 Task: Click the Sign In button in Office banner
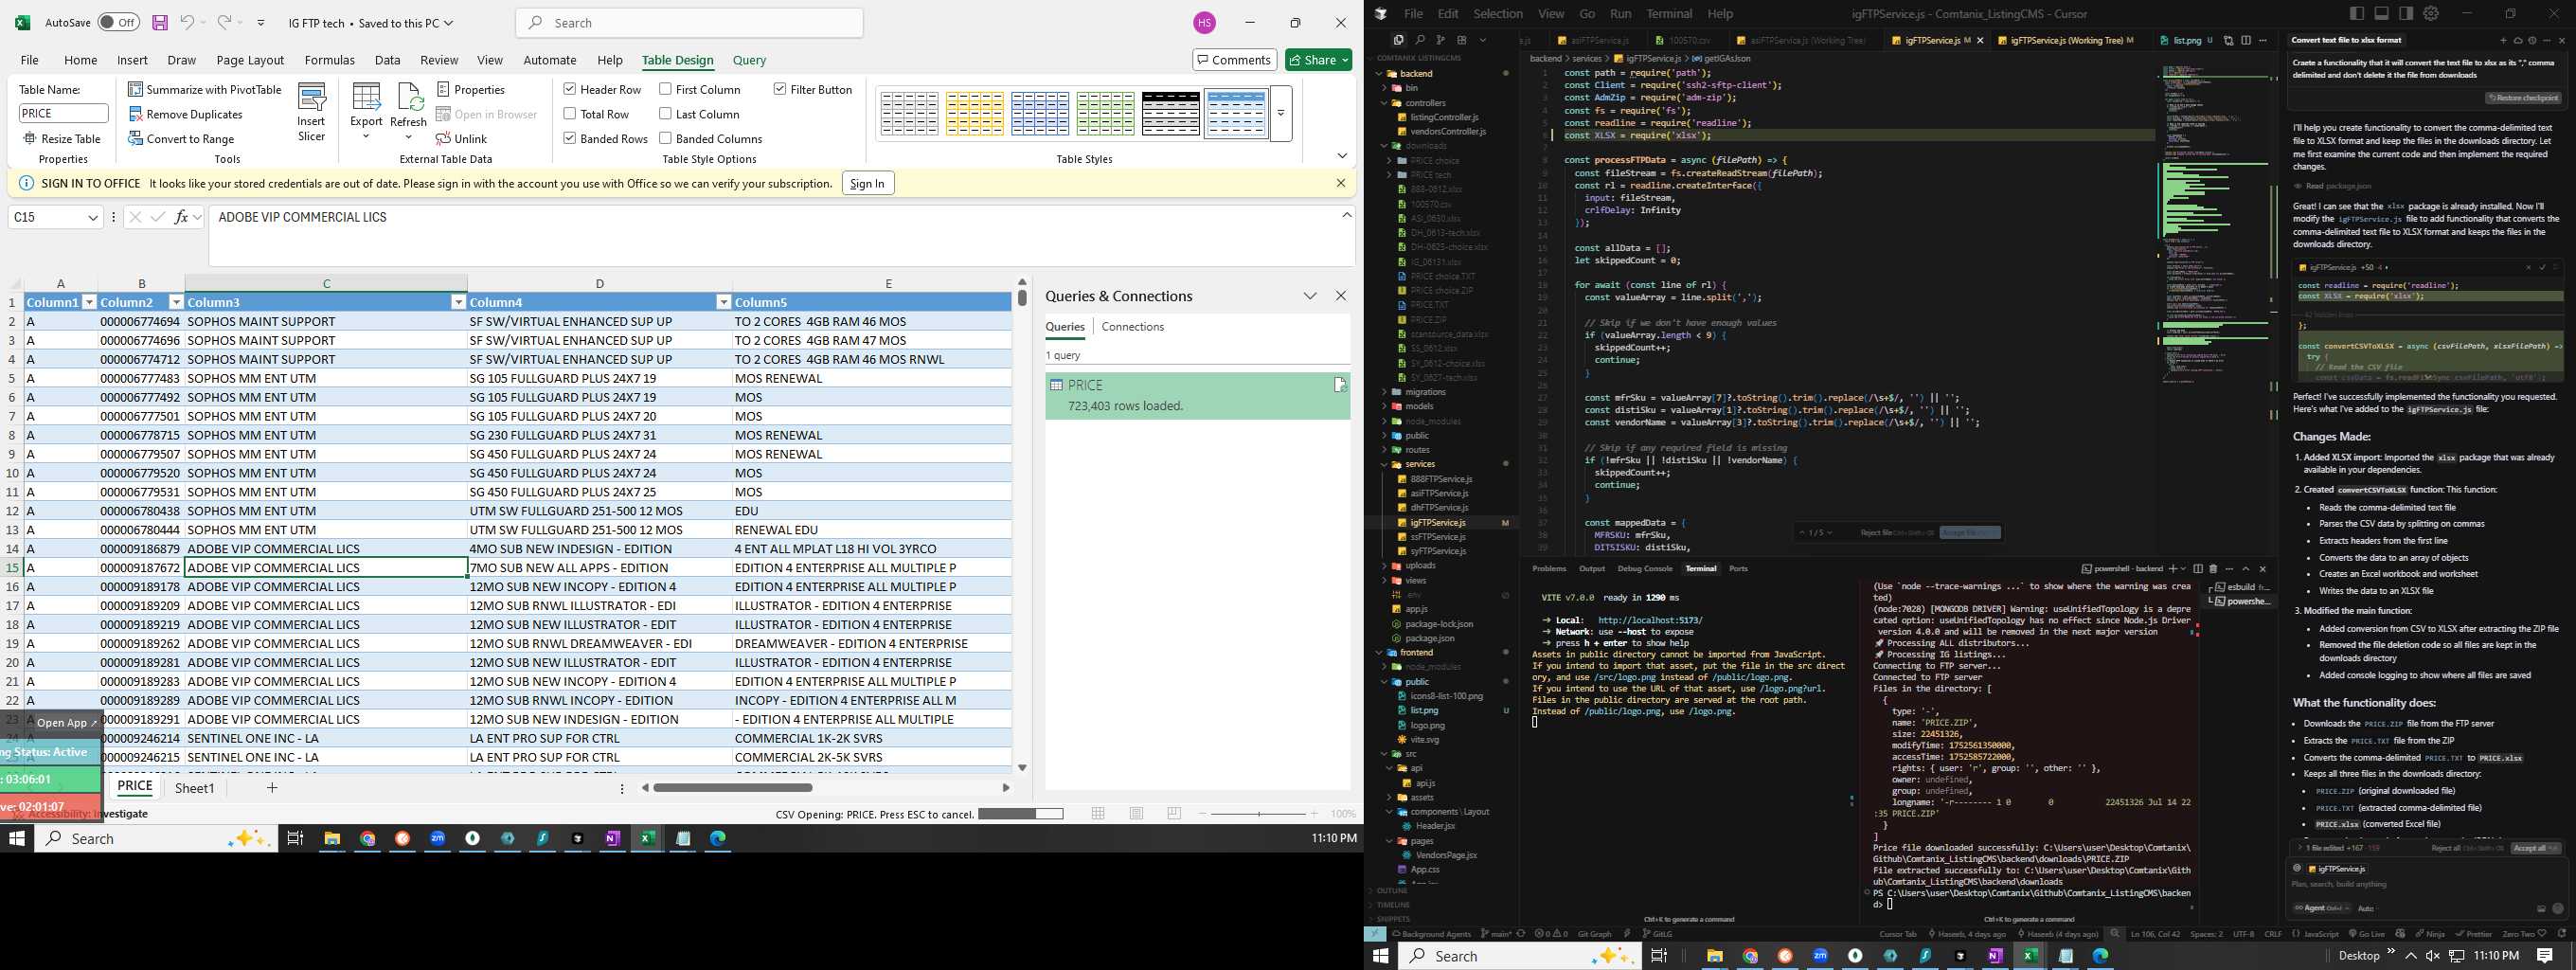pos(867,183)
